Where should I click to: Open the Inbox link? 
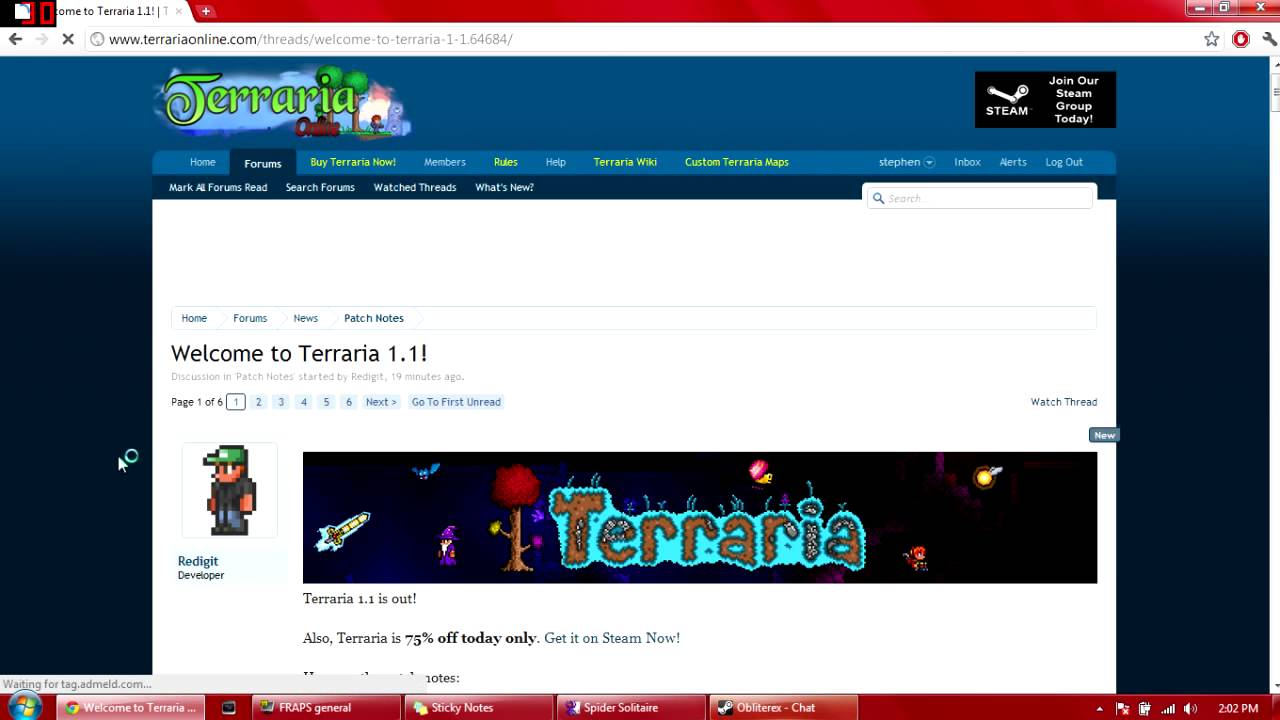967,162
